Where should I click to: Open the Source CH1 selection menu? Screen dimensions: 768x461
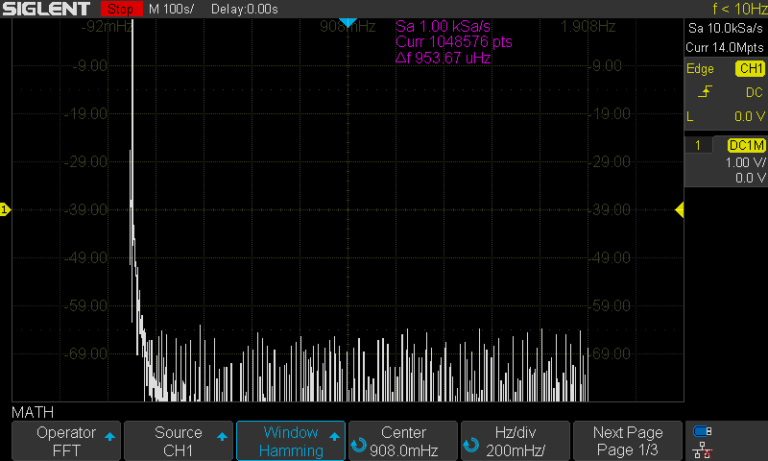coord(178,441)
